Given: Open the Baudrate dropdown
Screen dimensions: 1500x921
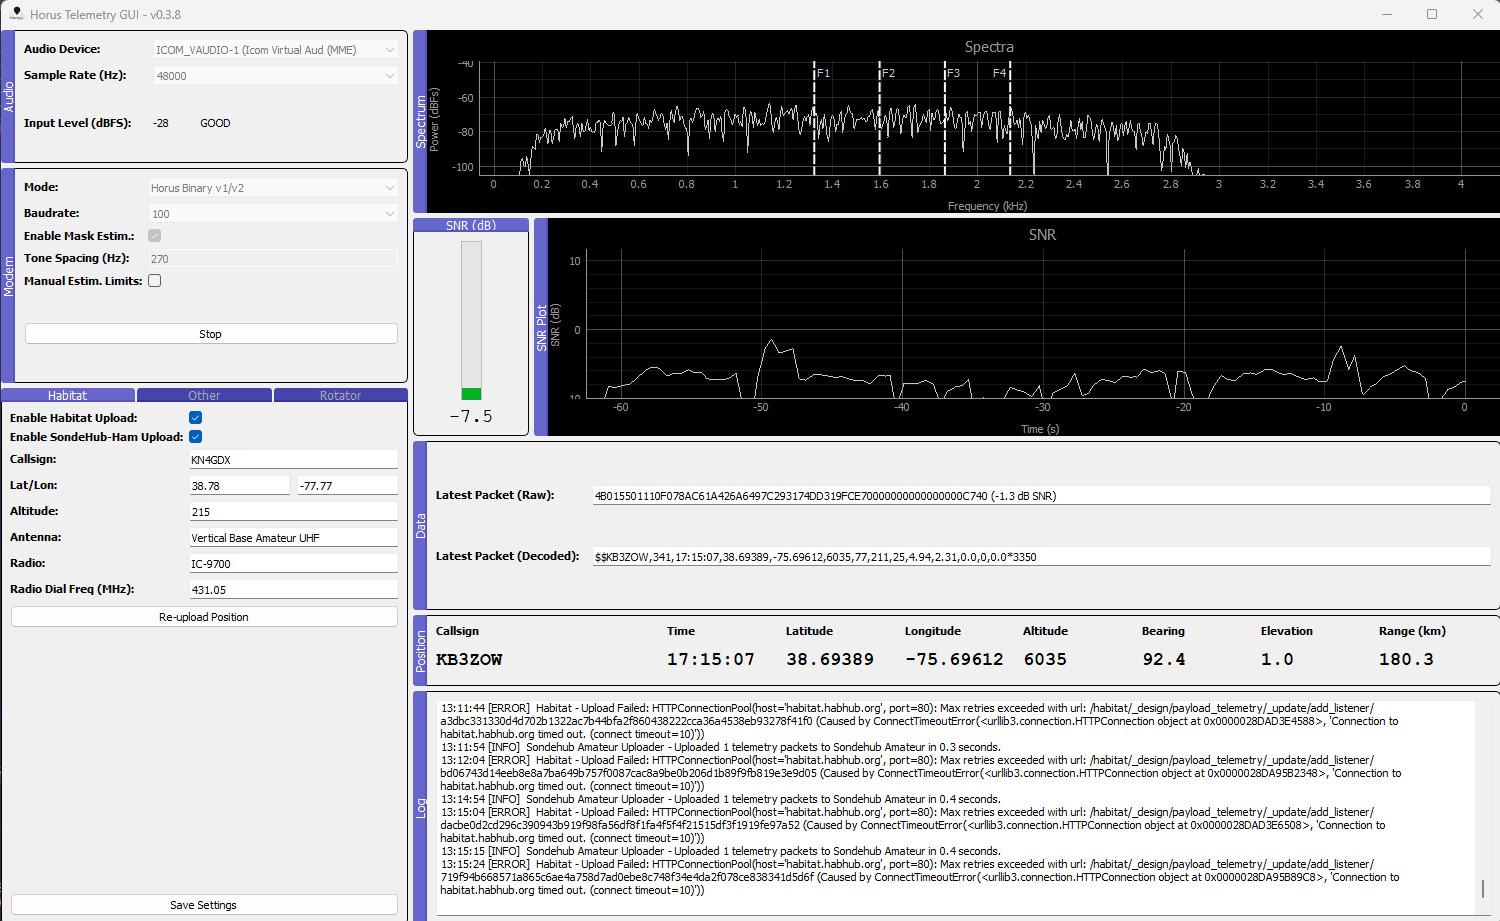Looking at the screenshot, I should click(274, 214).
